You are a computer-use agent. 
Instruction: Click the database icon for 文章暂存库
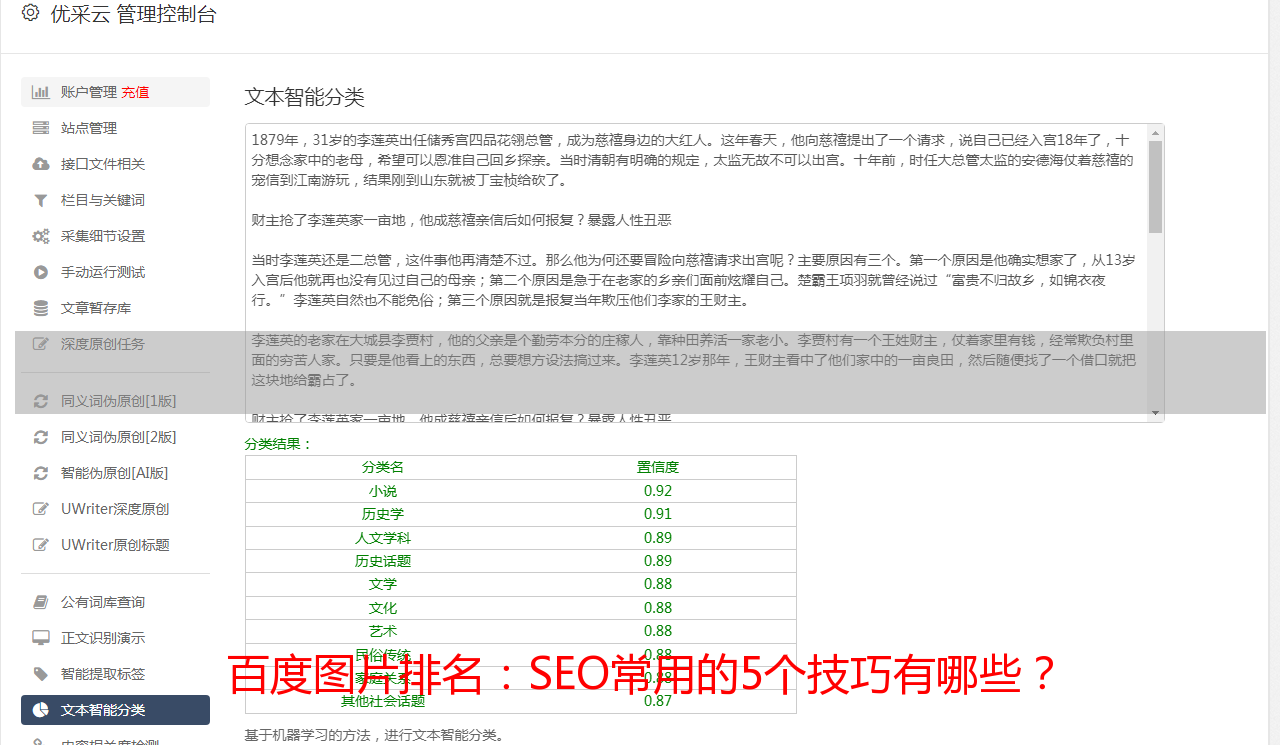pyautogui.click(x=41, y=308)
